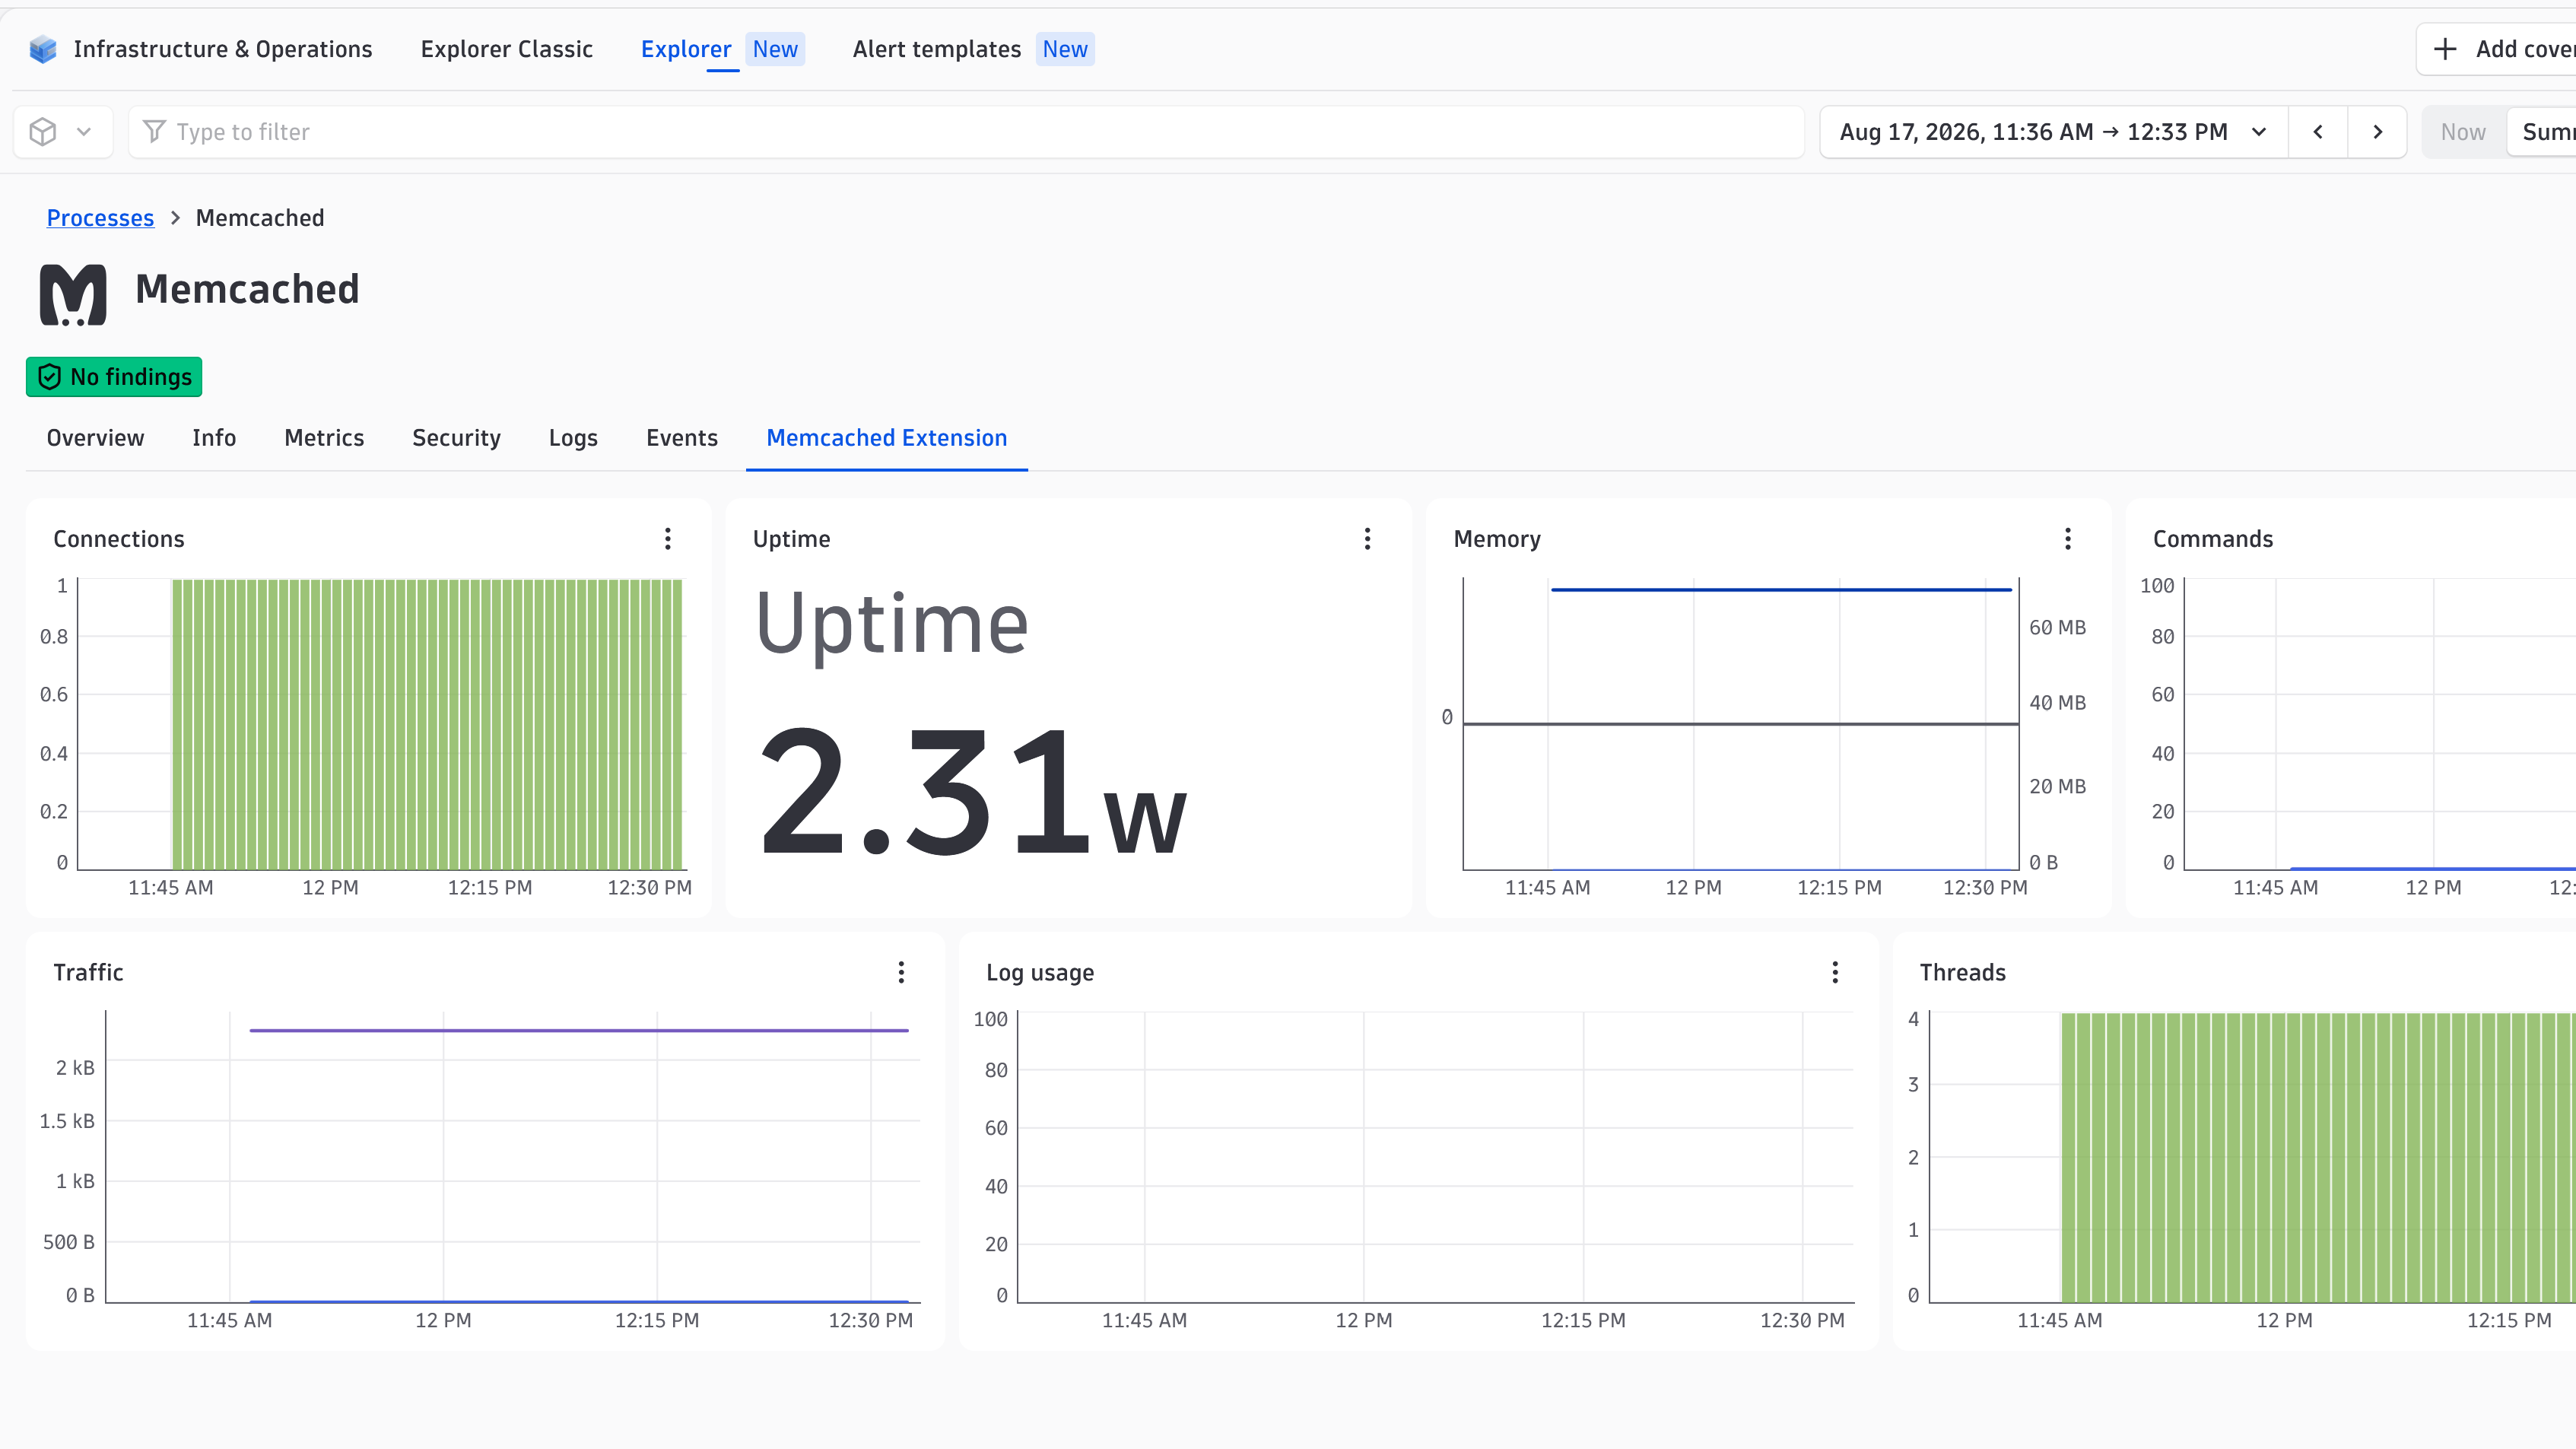This screenshot has height=1449, width=2576.
Task: Select the Memcached Extension tab
Action: [x=887, y=438]
